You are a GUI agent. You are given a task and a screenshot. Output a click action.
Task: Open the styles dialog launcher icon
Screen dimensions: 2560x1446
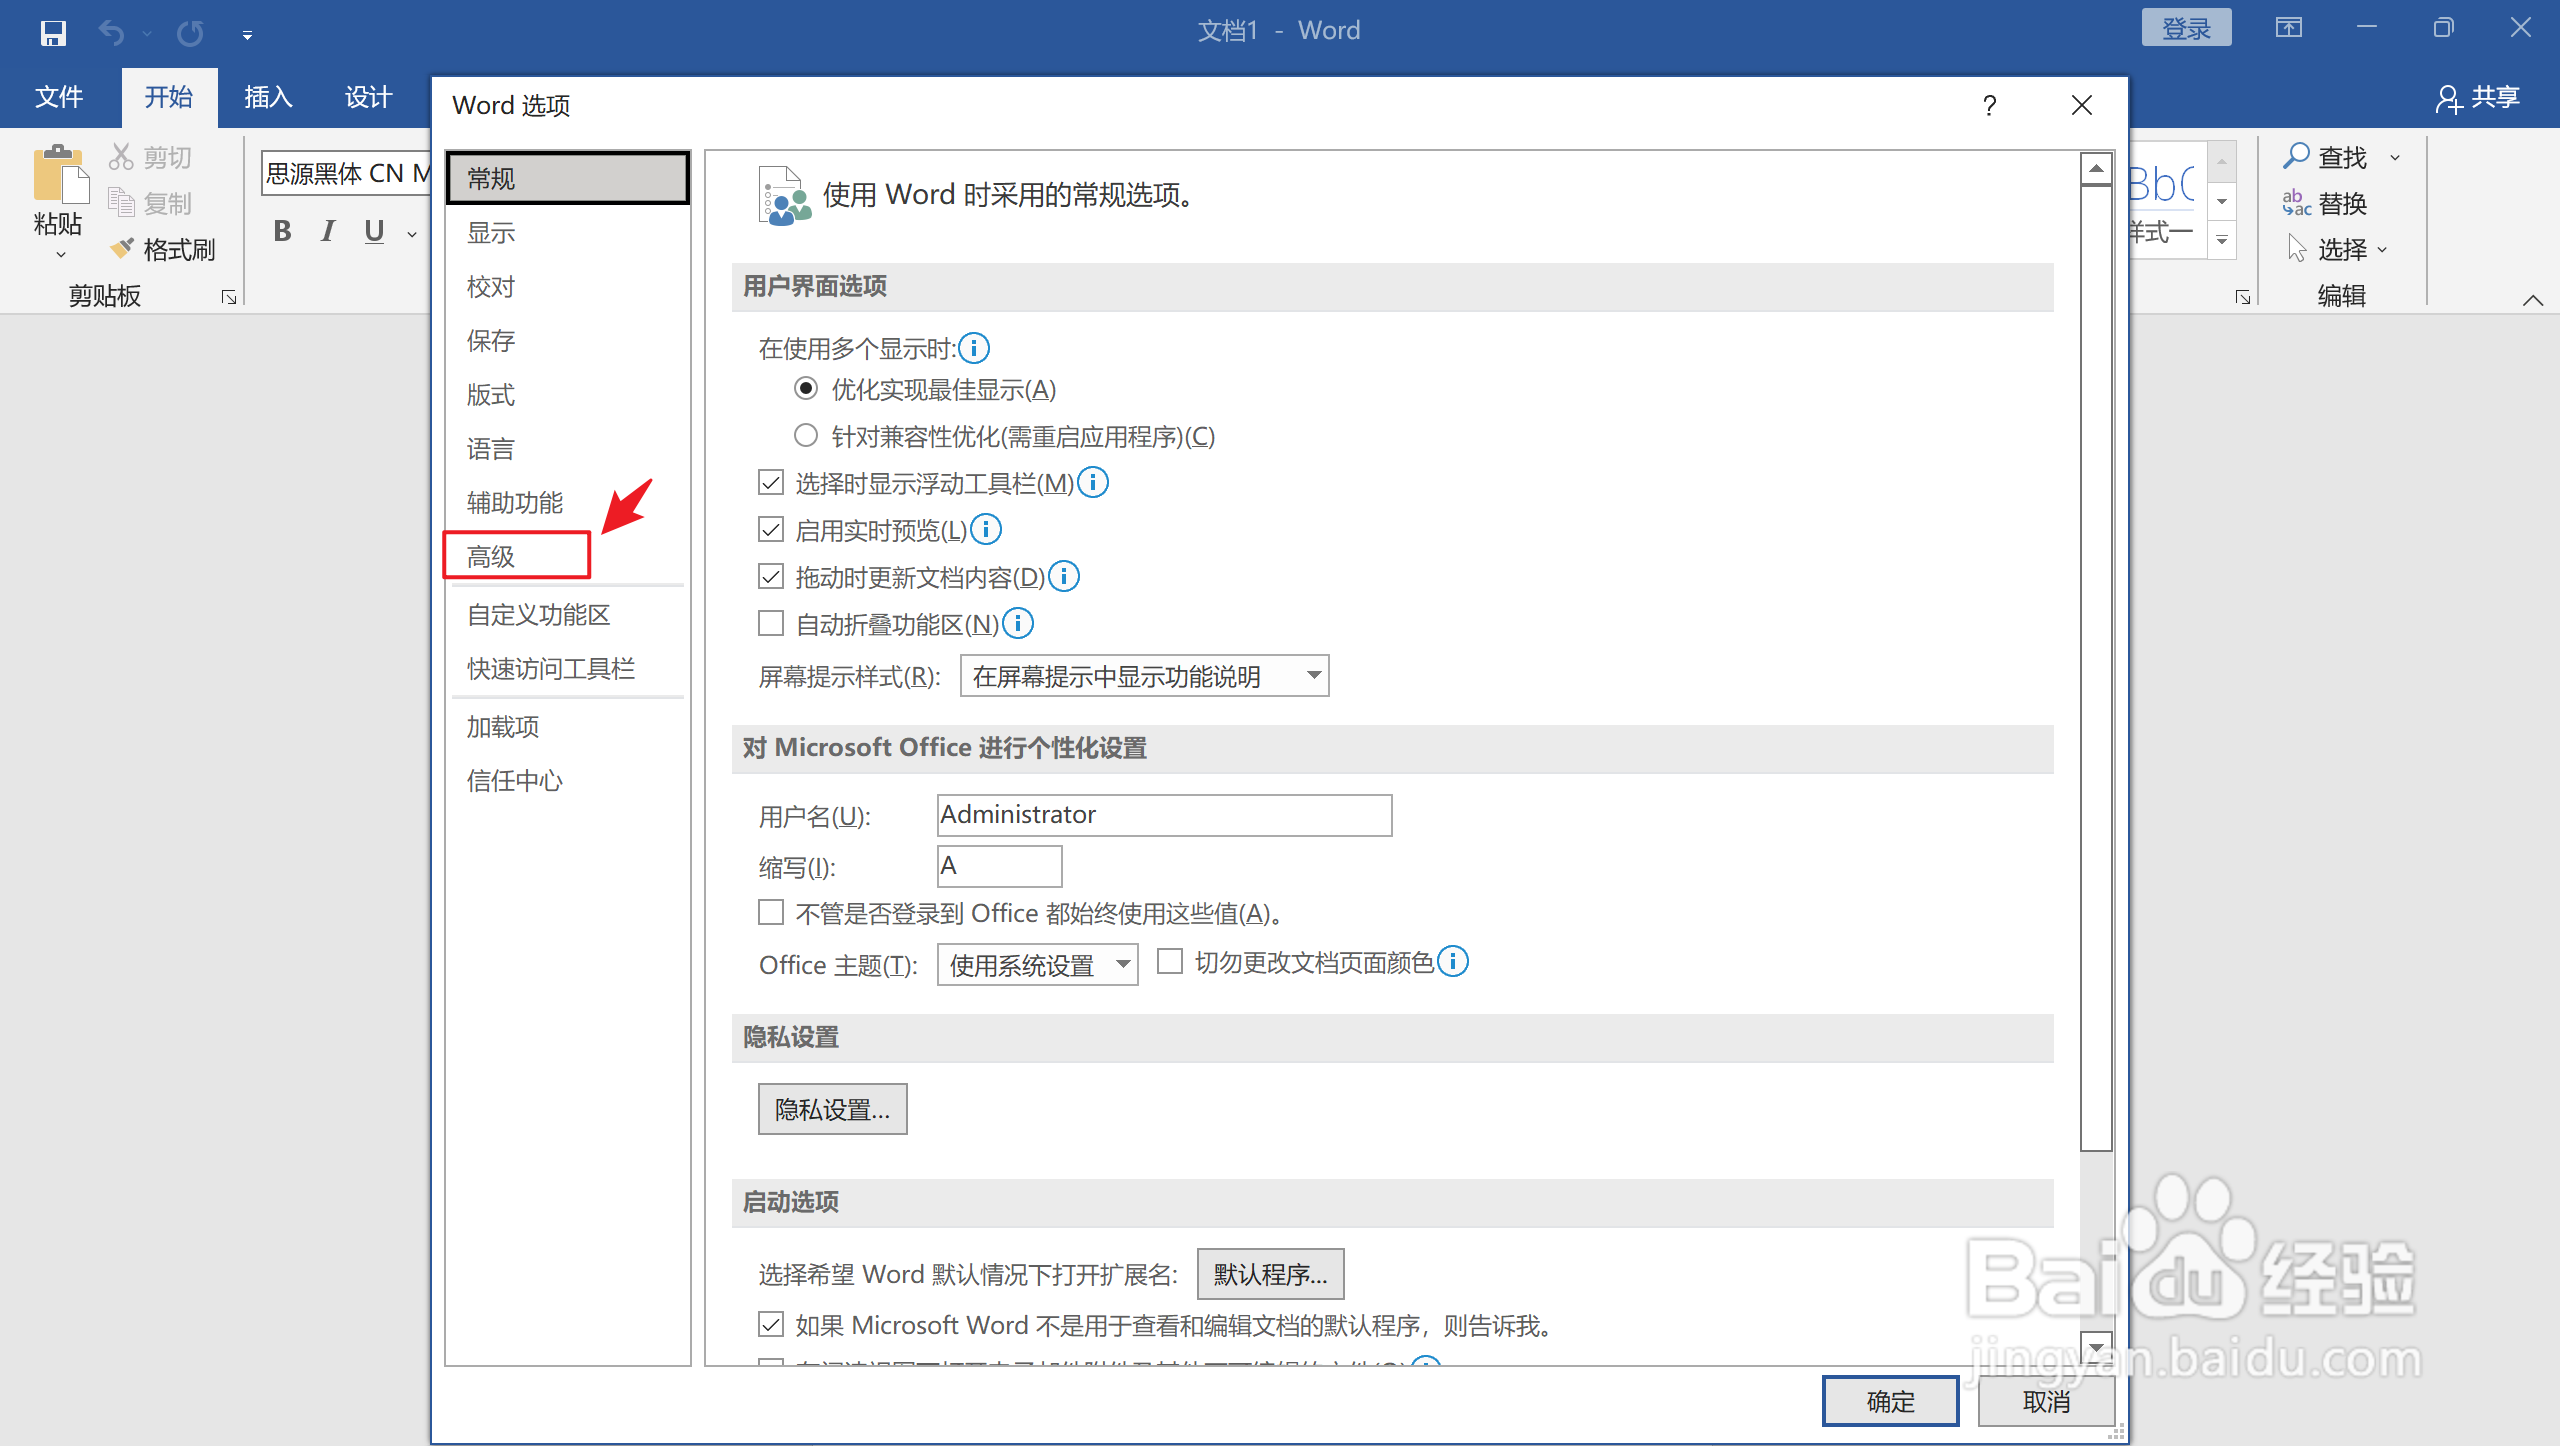pyautogui.click(x=2243, y=297)
